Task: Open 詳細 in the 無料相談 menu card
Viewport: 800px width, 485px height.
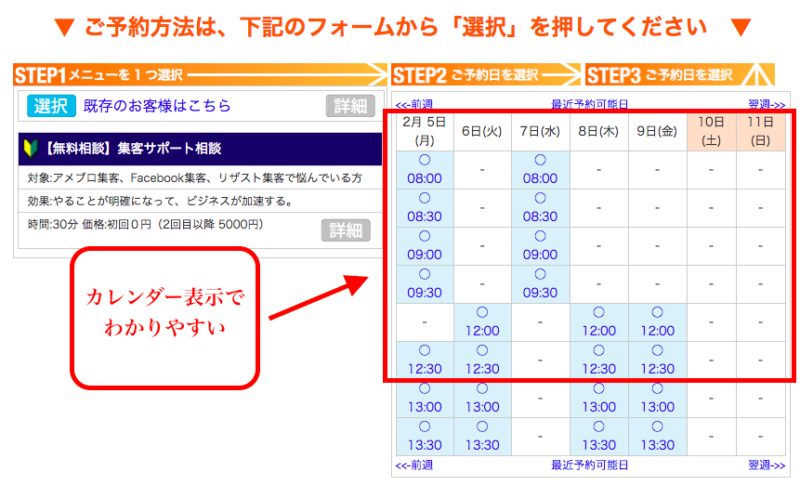Action: click(345, 231)
